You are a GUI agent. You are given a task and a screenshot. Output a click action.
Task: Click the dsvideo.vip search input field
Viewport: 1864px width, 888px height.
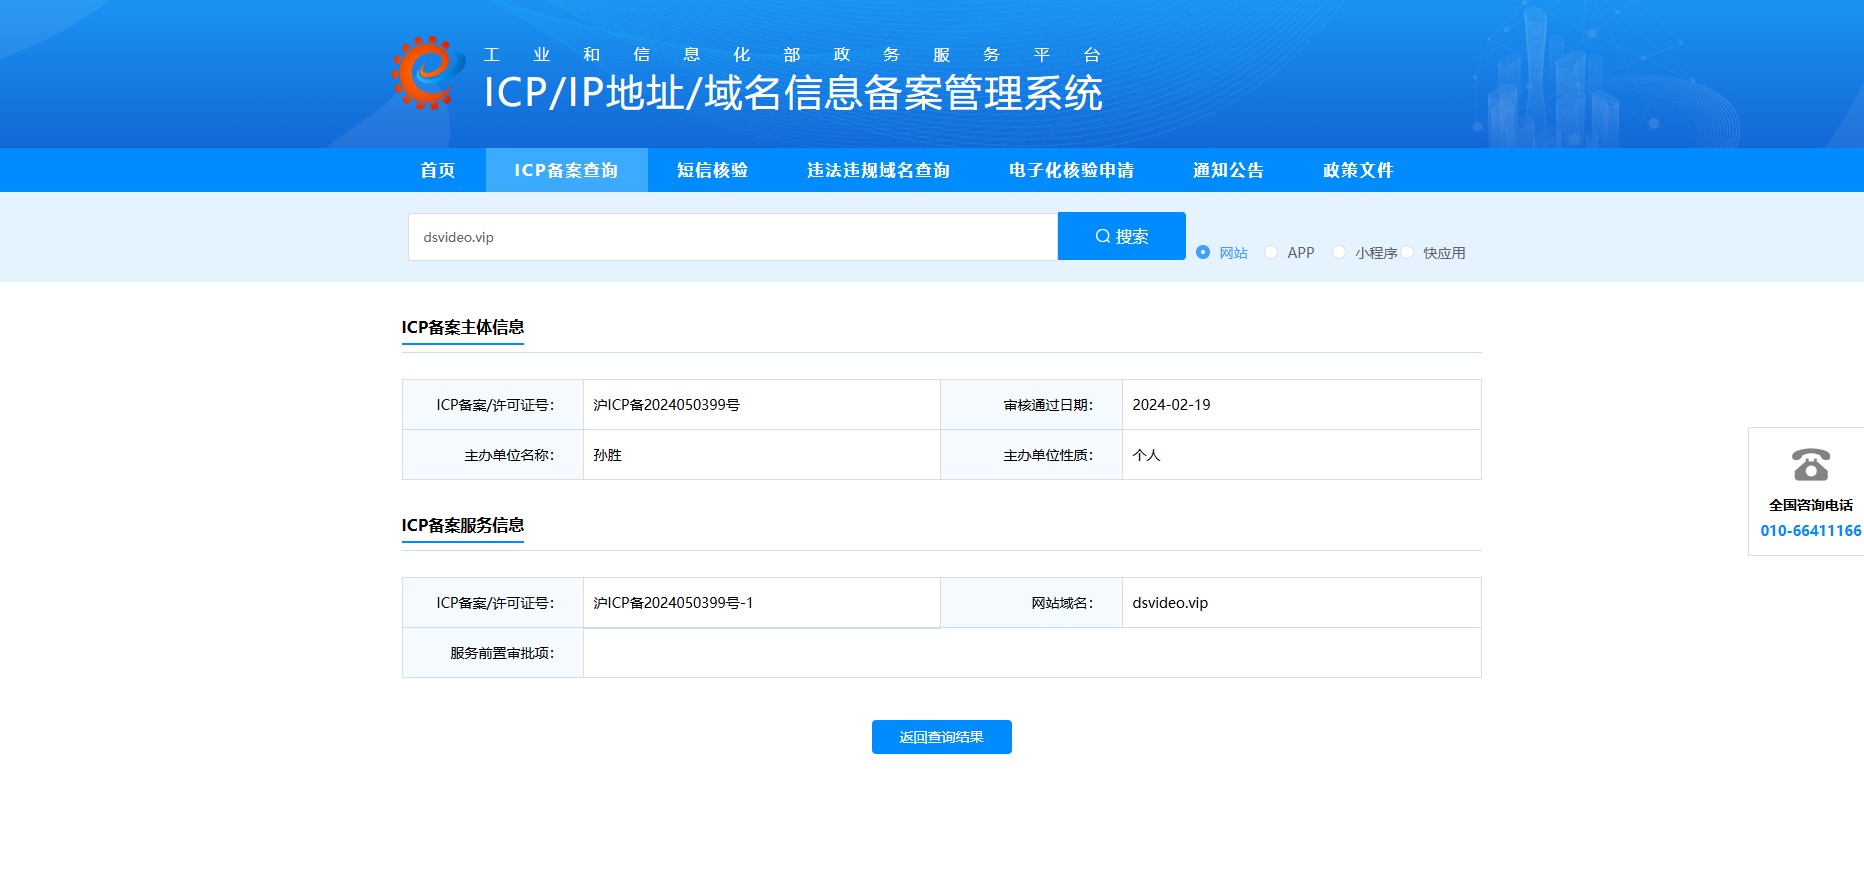point(733,237)
